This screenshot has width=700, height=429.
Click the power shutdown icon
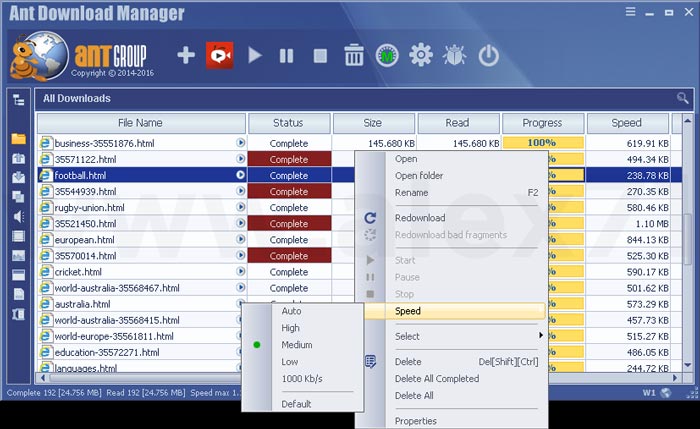[x=488, y=56]
